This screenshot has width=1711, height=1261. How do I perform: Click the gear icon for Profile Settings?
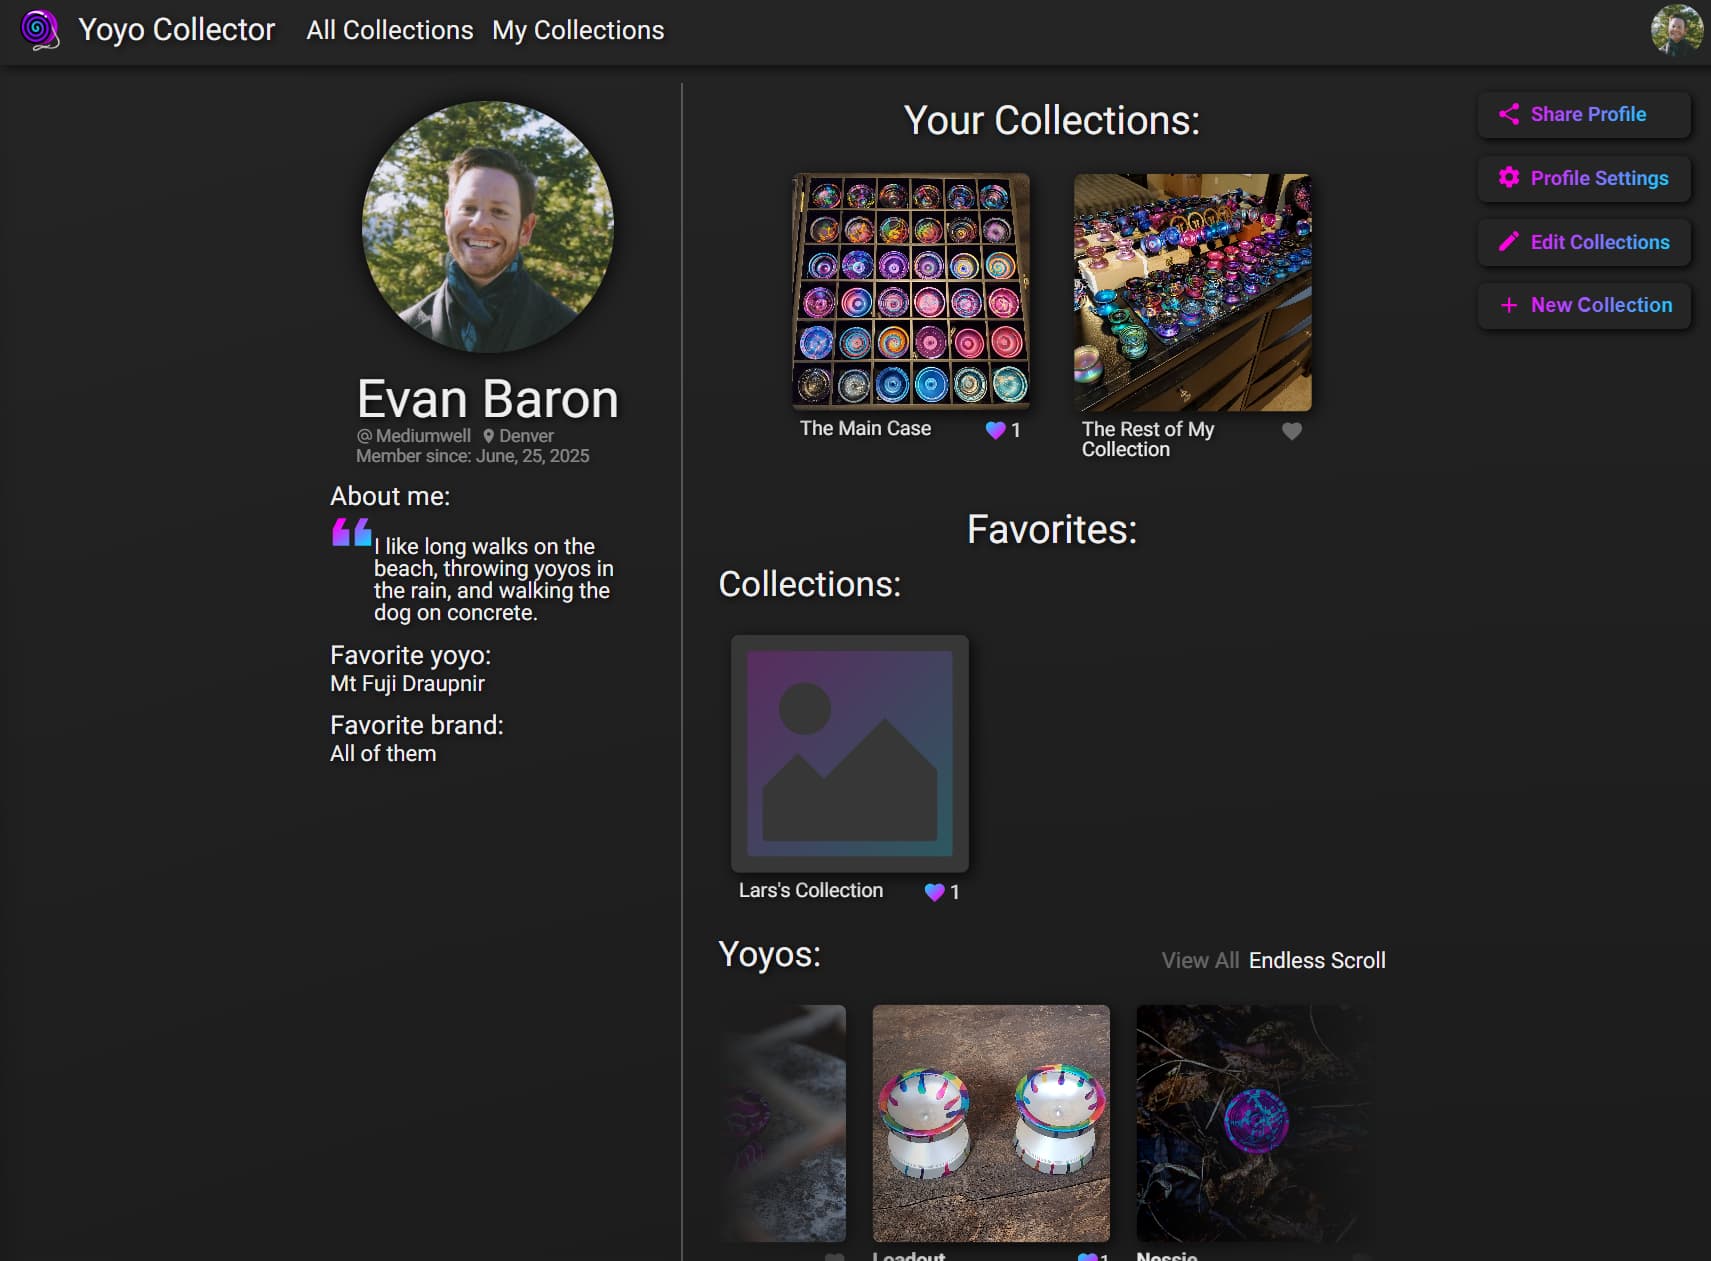coord(1509,178)
